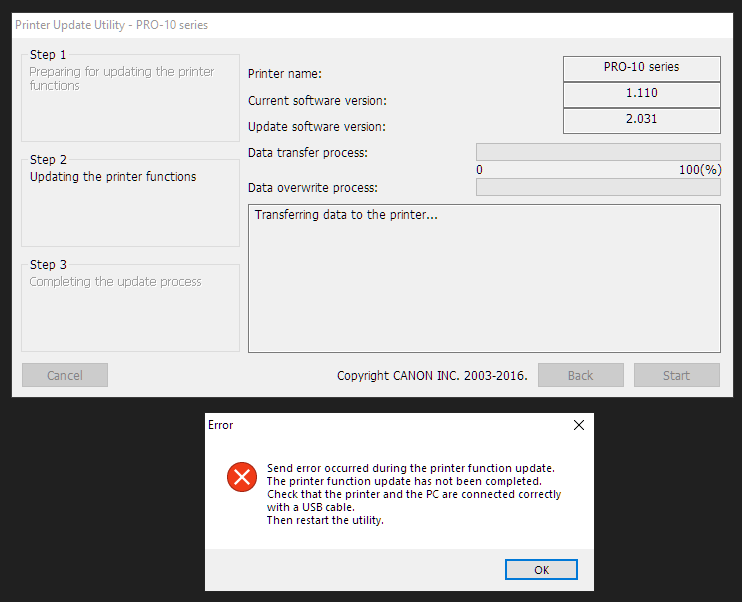Select the Step 2 updating printer functions panel
Image resolution: width=742 pixels, height=602 pixels.
pos(130,203)
